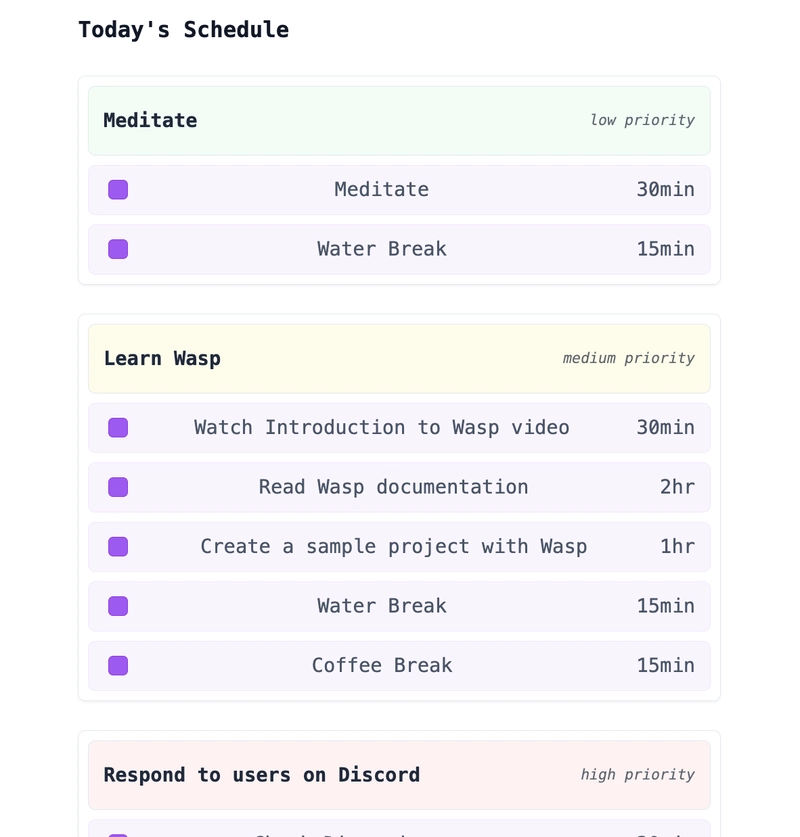Image resolution: width=800 pixels, height=837 pixels.
Task: Click the Coffee Break subtask text
Action: tap(382, 666)
